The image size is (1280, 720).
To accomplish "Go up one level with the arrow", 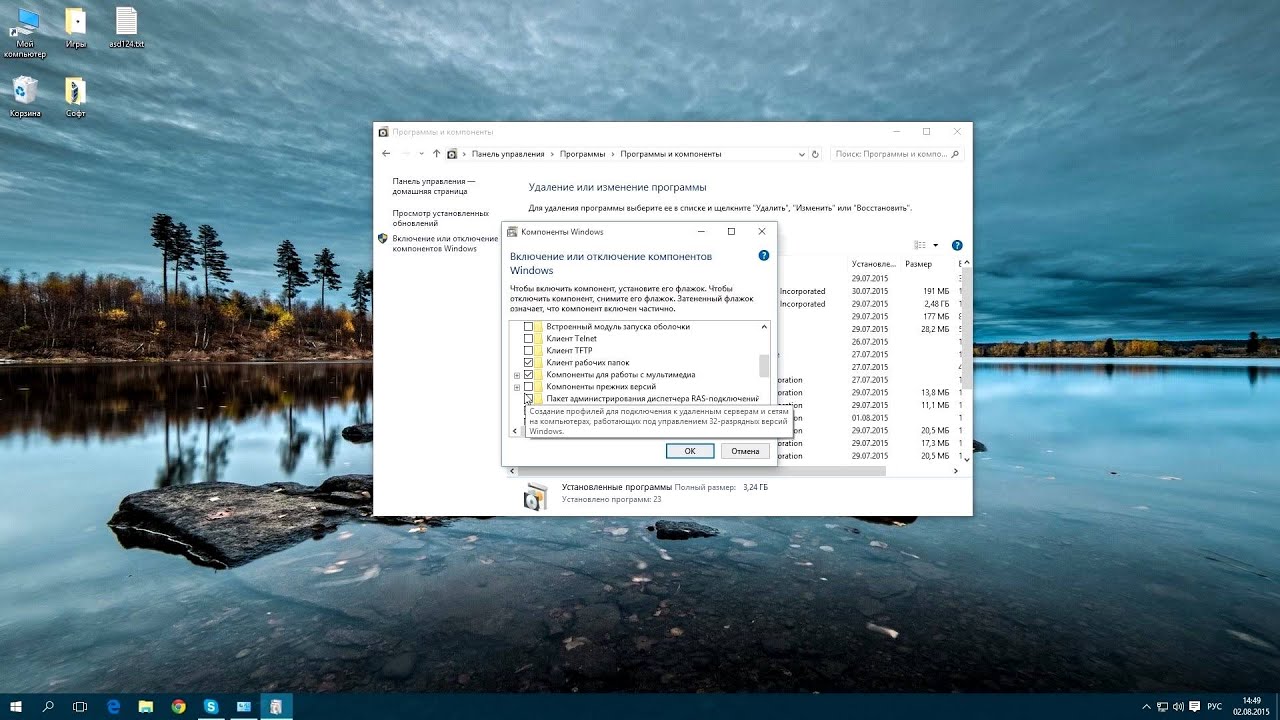I will [x=436, y=154].
